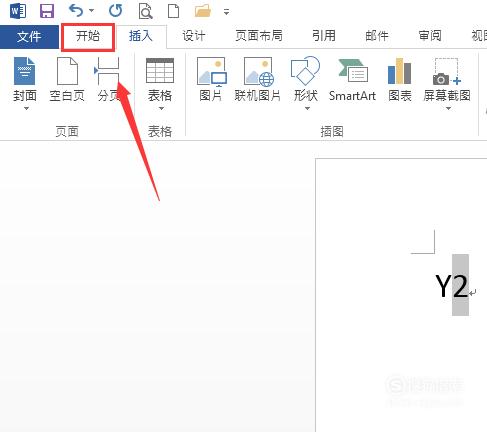Expand the 封面 dropdown arrow
Image resolution: width=487 pixels, height=432 pixels.
pyautogui.click(x=26, y=108)
